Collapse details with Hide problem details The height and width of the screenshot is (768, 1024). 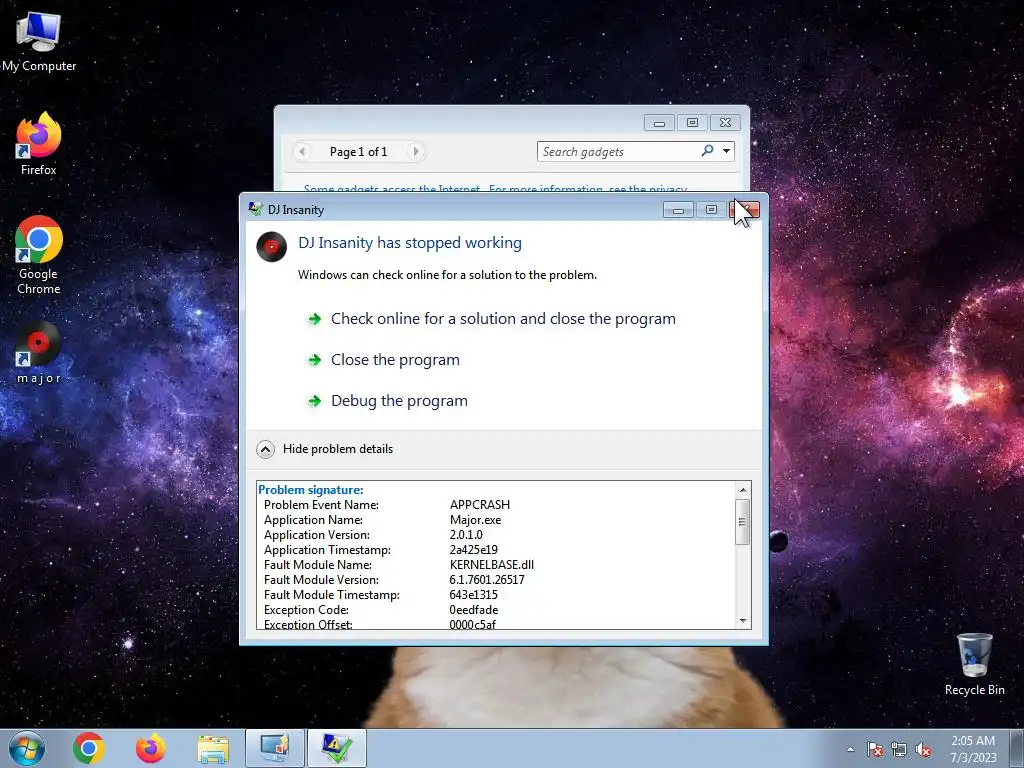click(x=325, y=449)
